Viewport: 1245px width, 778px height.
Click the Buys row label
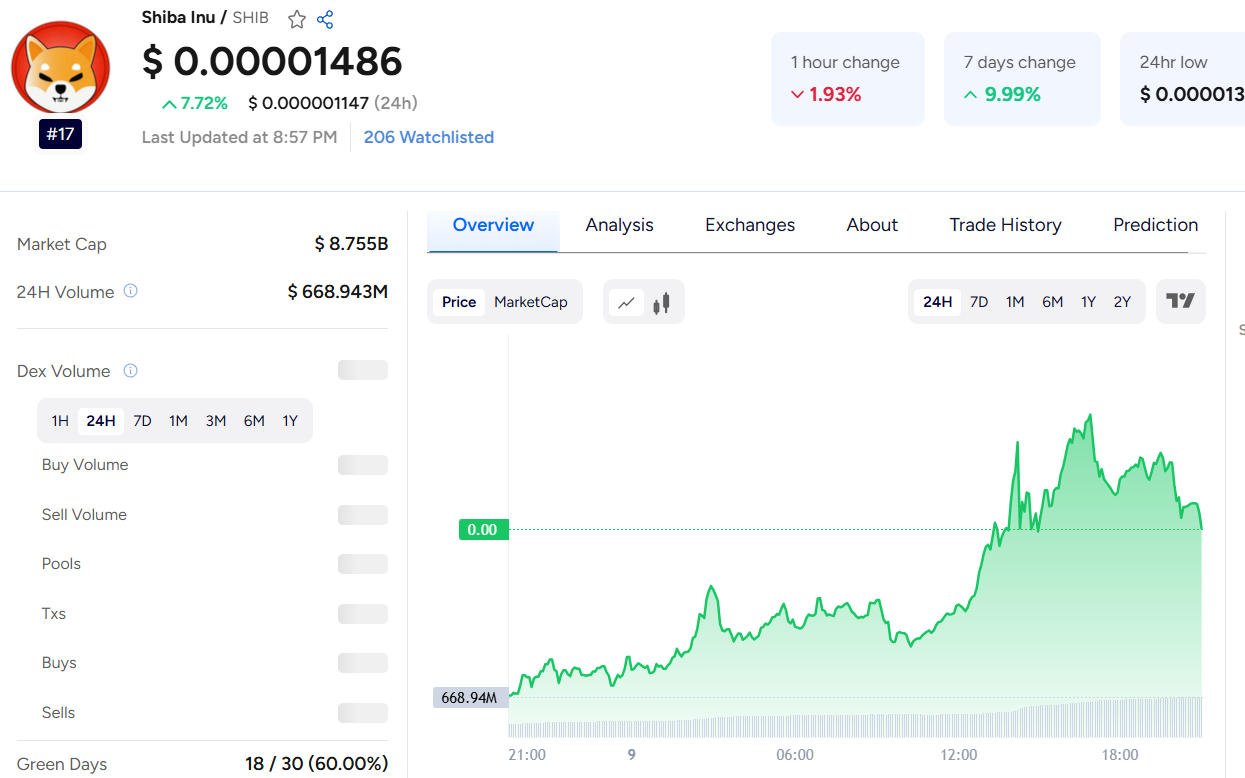click(x=59, y=663)
